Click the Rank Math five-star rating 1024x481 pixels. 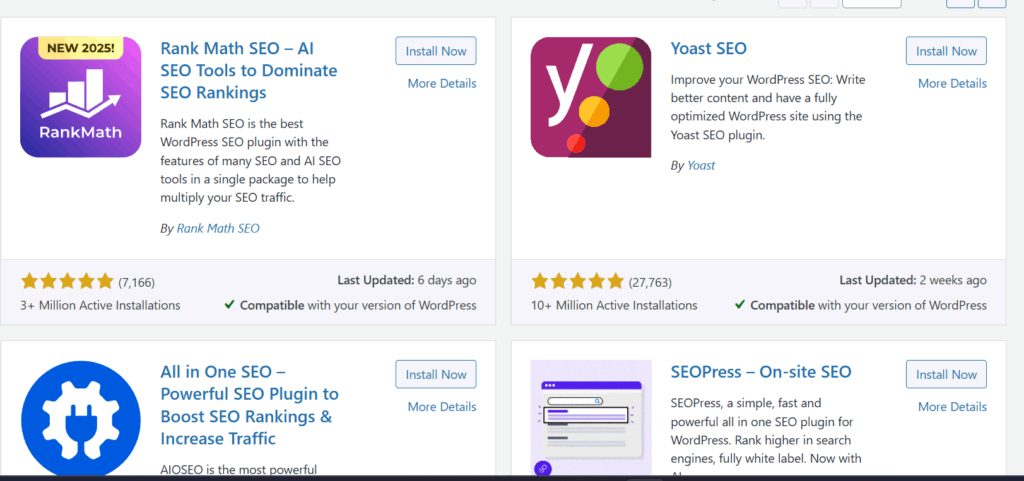[x=67, y=281]
